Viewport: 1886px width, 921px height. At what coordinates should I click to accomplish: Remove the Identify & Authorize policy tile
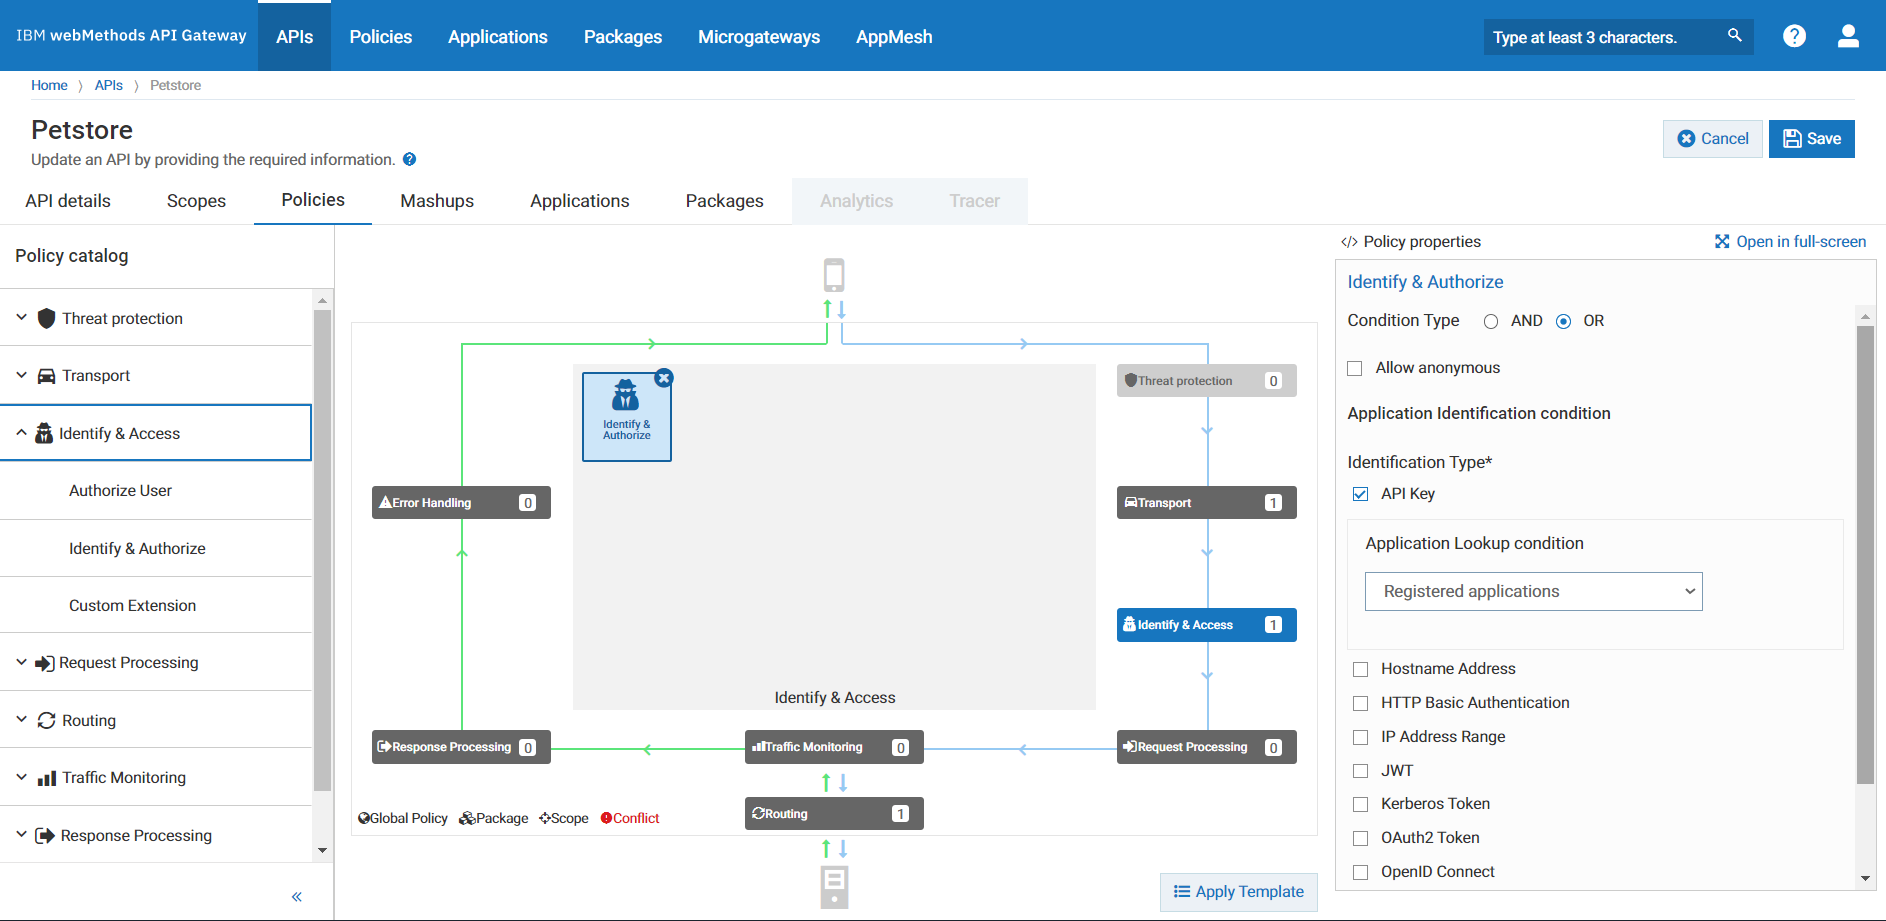coord(664,378)
